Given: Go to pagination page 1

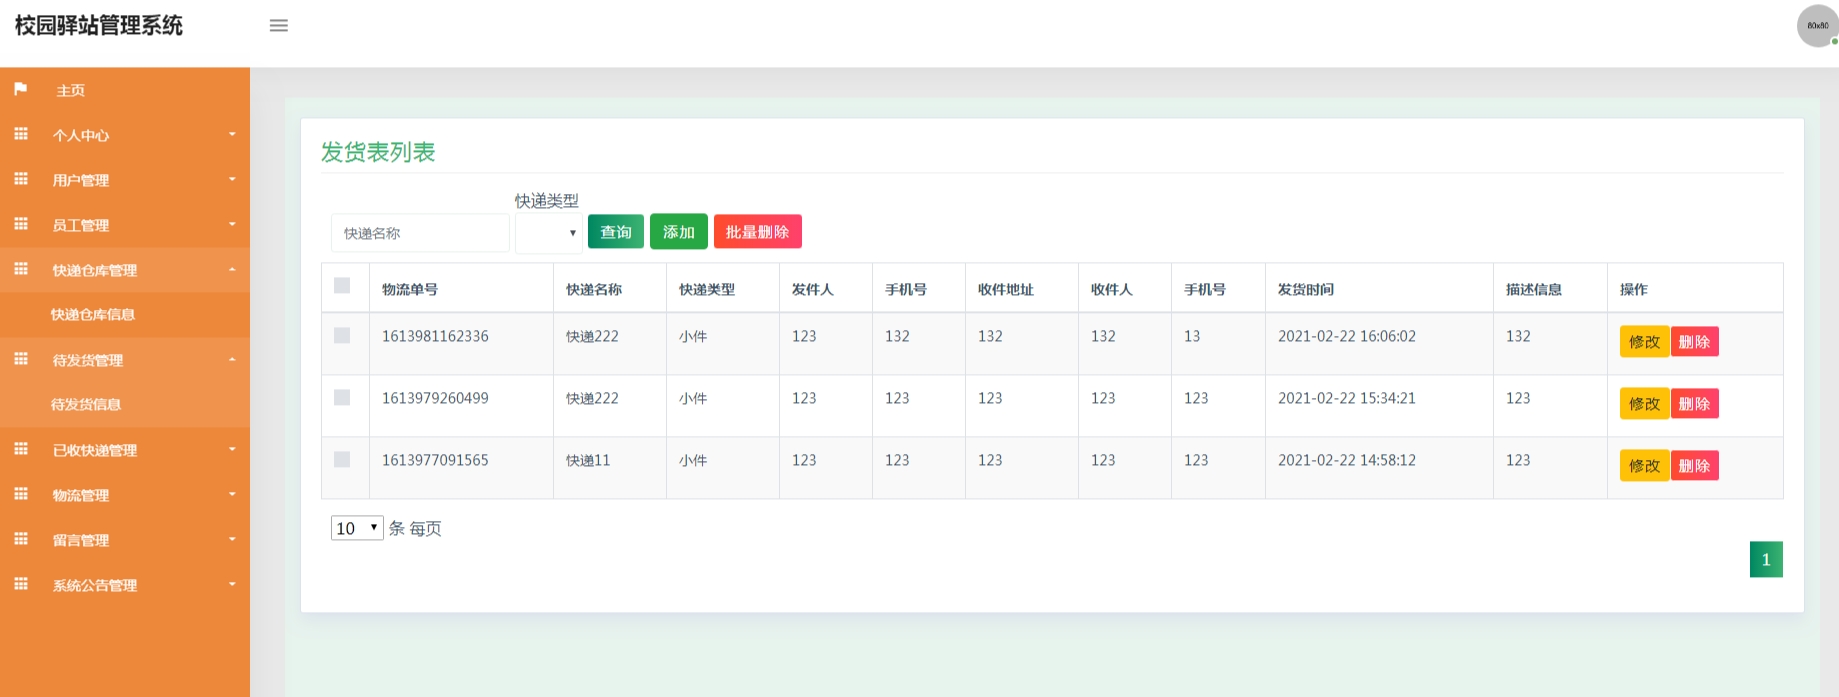Looking at the screenshot, I should tap(1766, 560).
